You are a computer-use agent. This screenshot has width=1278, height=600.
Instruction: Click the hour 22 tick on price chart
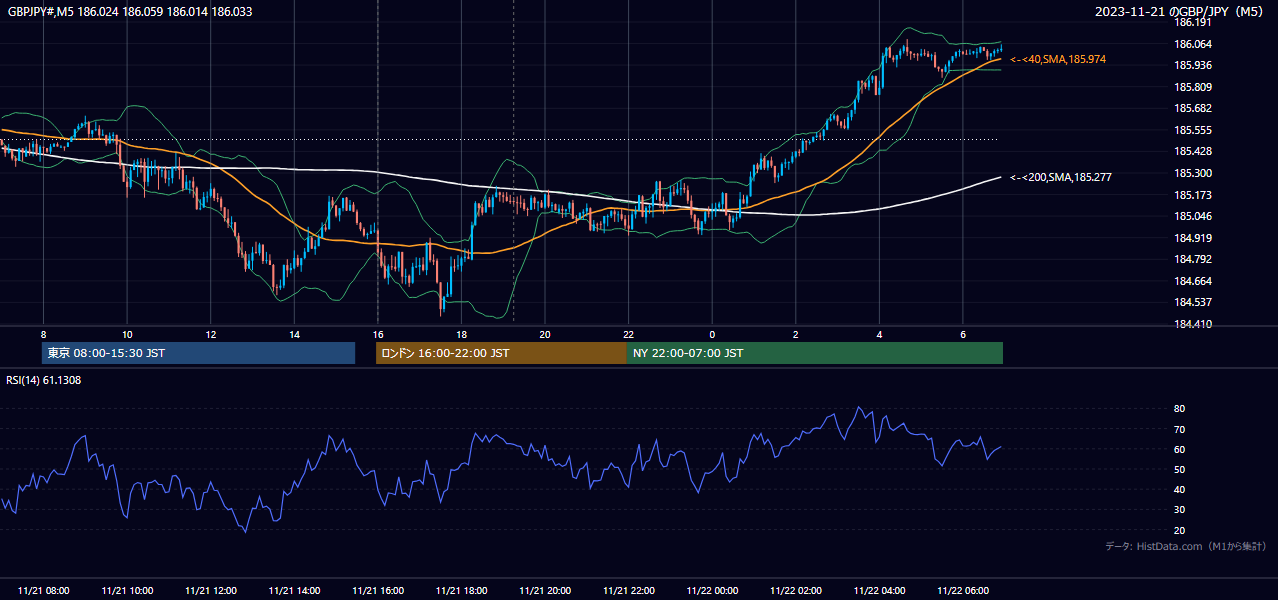[628, 334]
